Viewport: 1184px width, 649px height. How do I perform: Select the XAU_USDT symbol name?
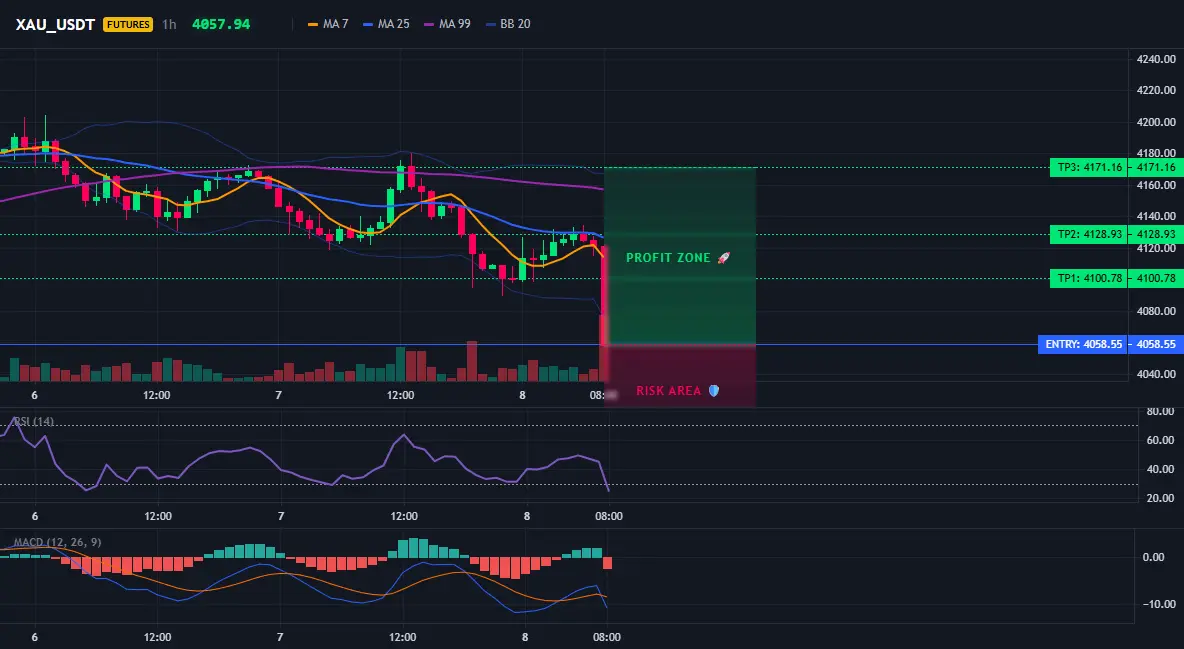tap(55, 24)
